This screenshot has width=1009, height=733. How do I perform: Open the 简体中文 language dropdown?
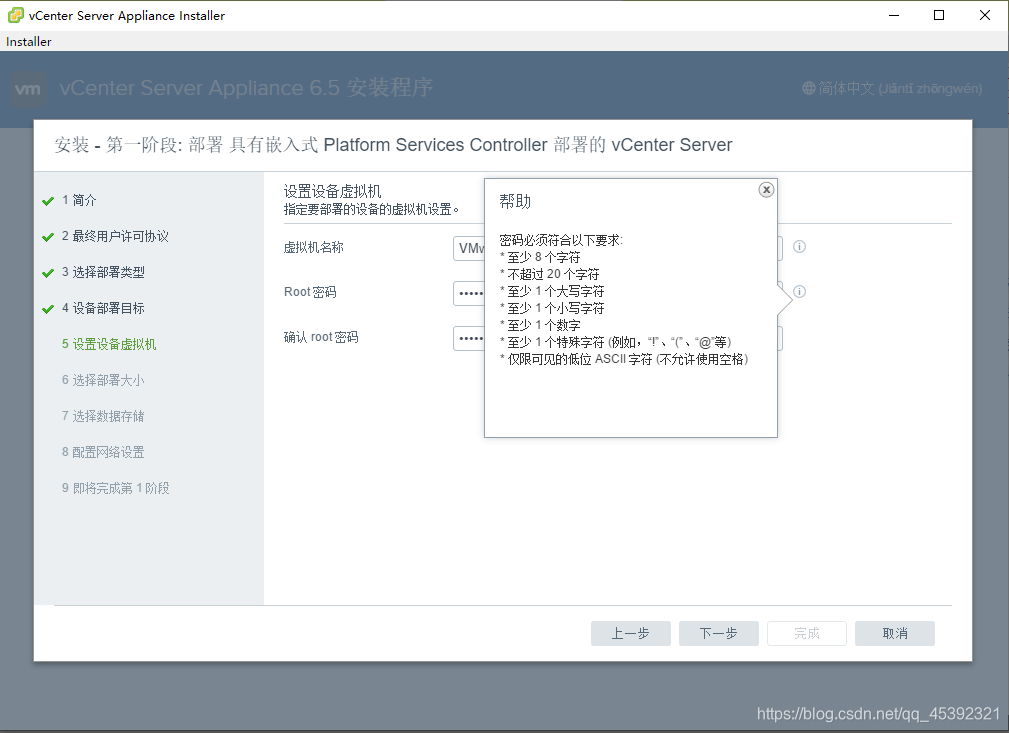coord(892,88)
